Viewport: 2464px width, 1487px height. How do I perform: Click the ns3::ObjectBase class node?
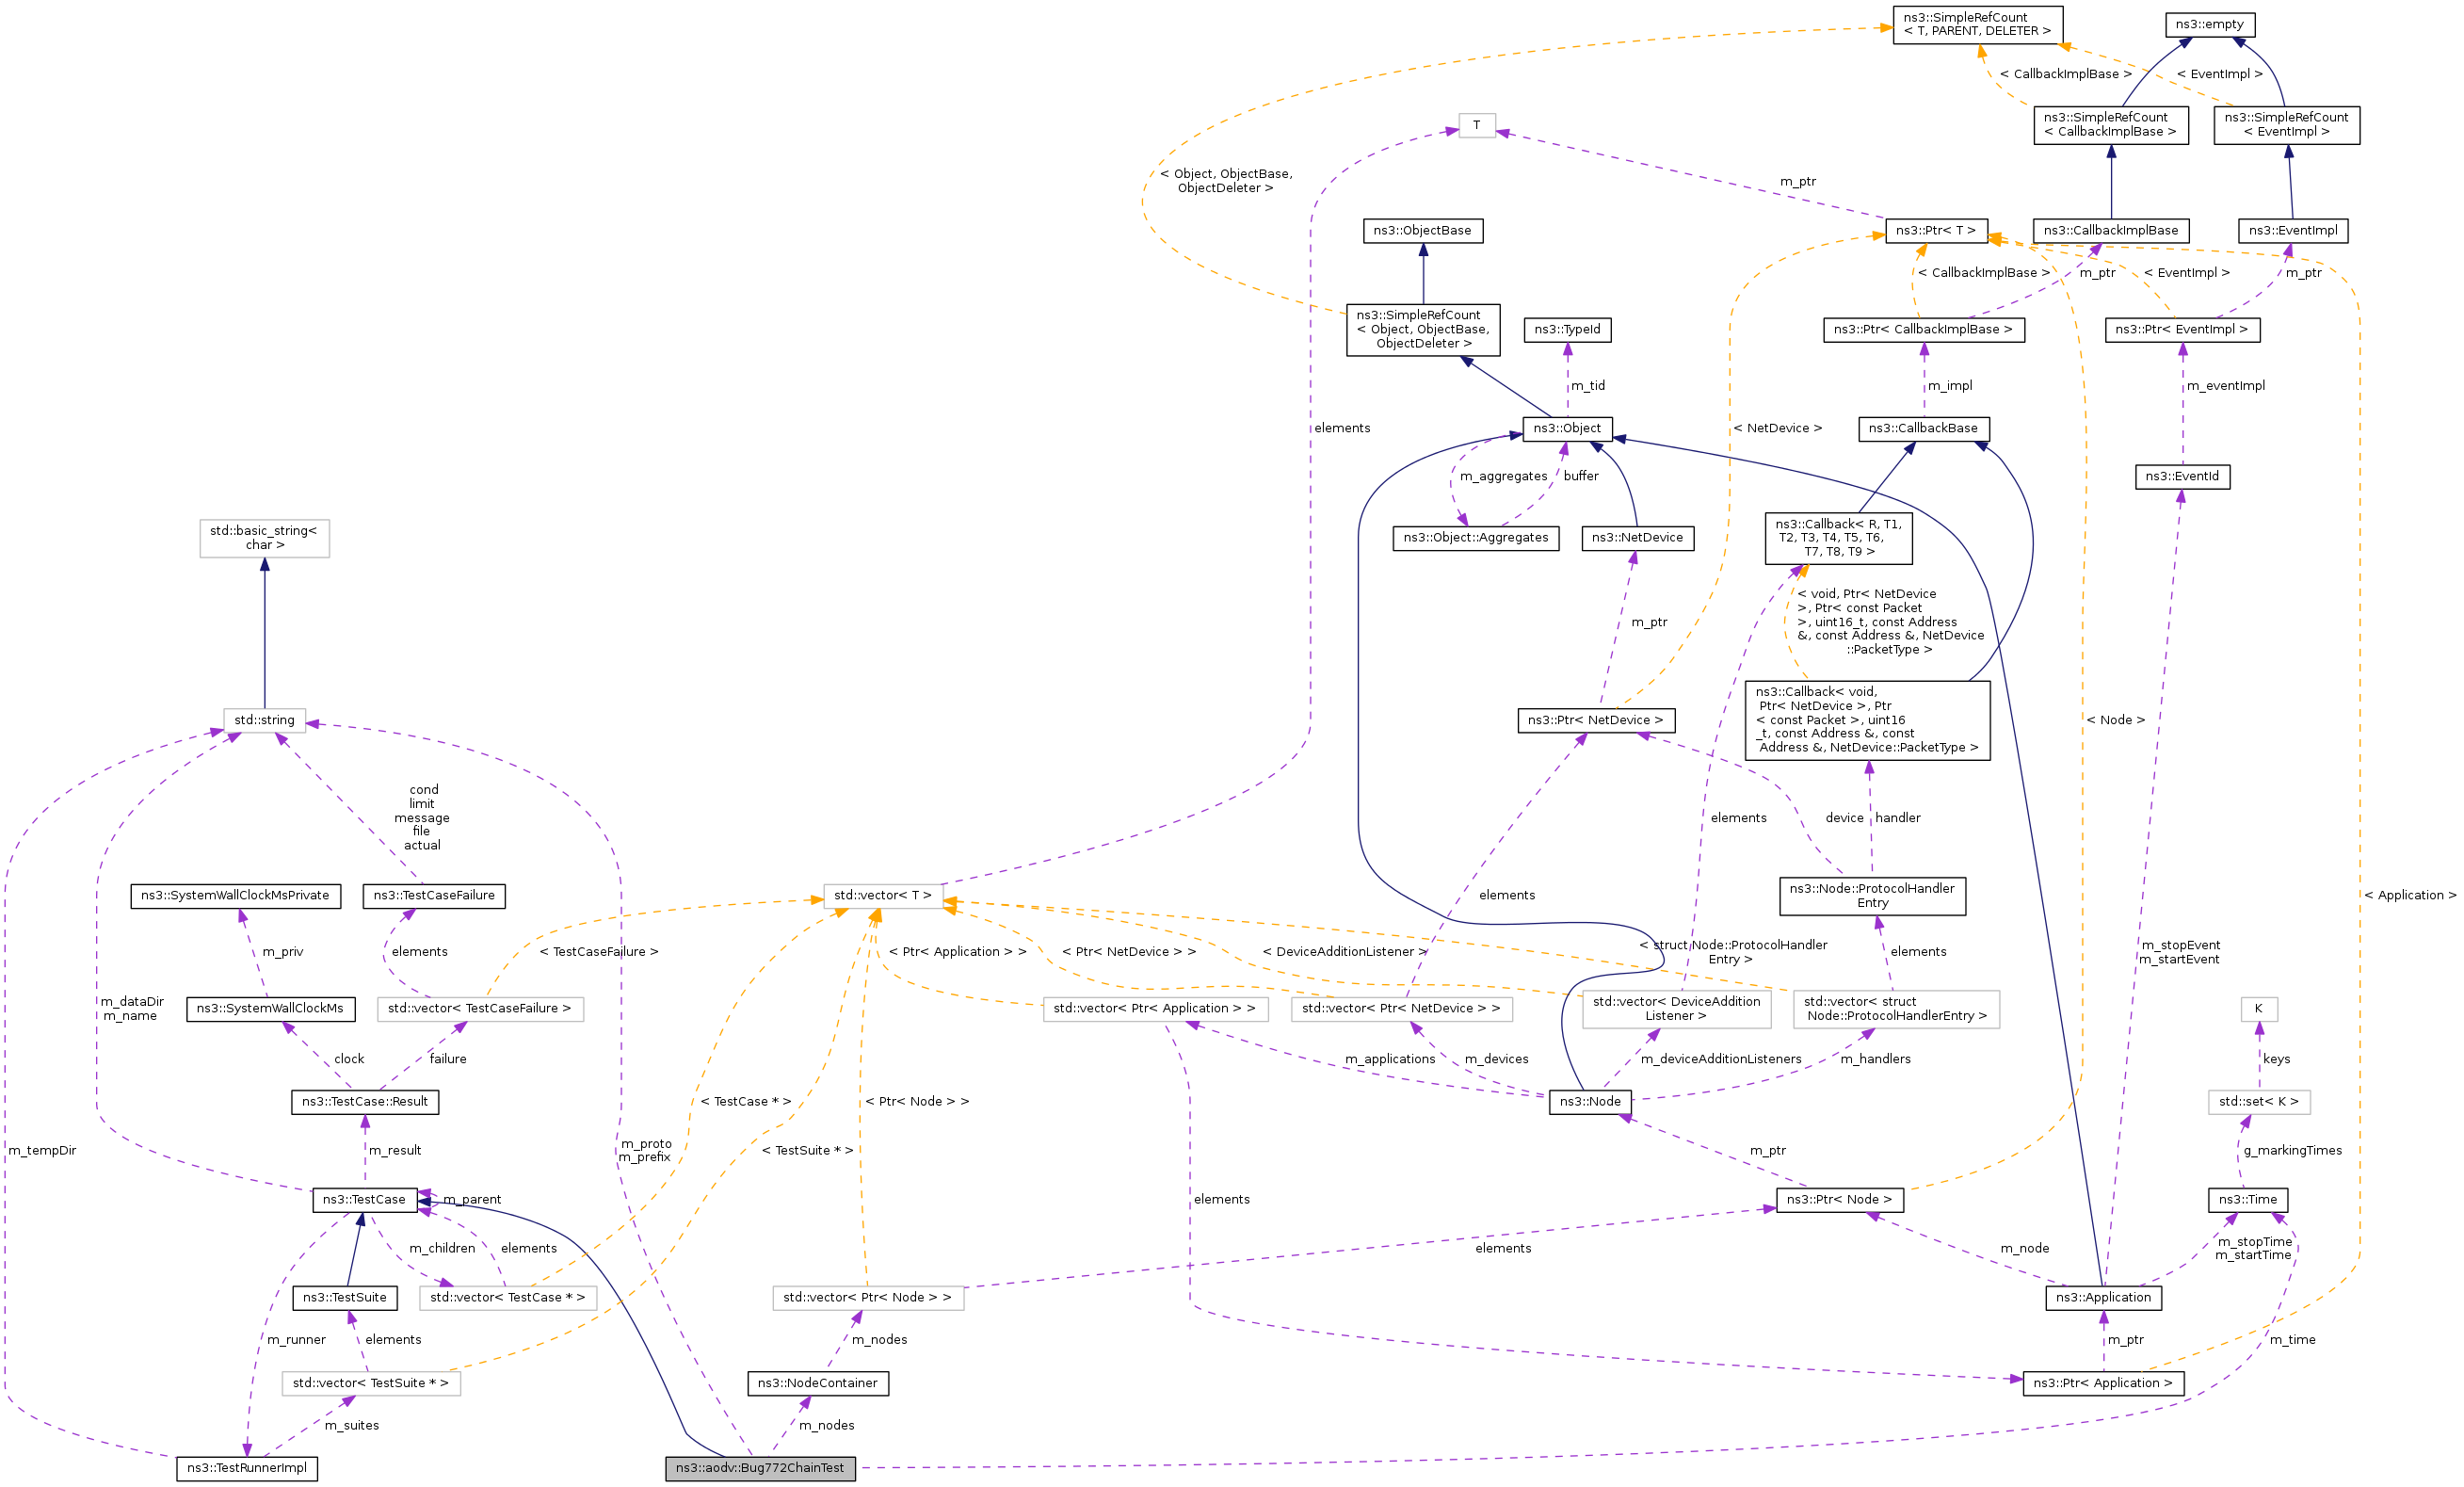(x=1423, y=230)
